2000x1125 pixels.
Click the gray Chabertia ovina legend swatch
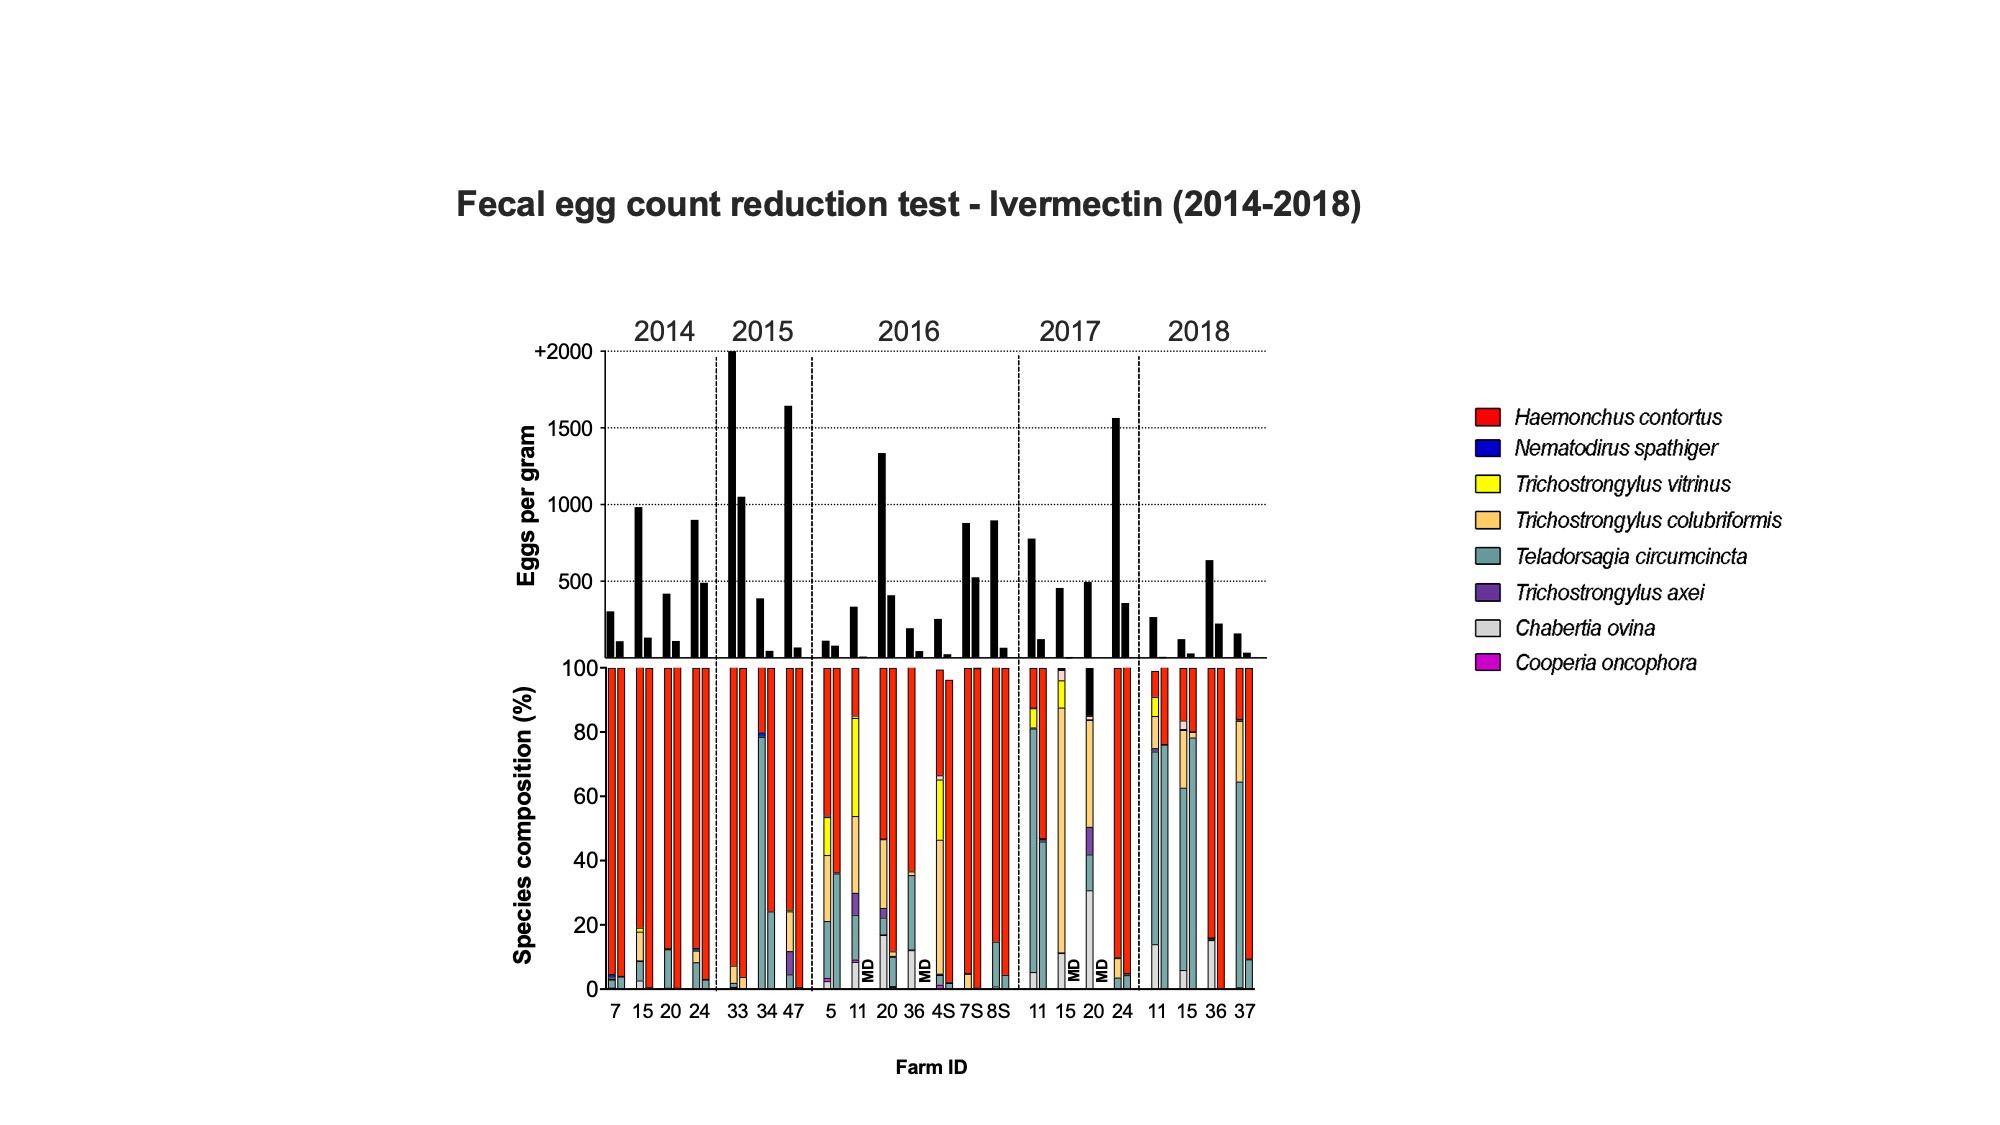[x=1487, y=628]
